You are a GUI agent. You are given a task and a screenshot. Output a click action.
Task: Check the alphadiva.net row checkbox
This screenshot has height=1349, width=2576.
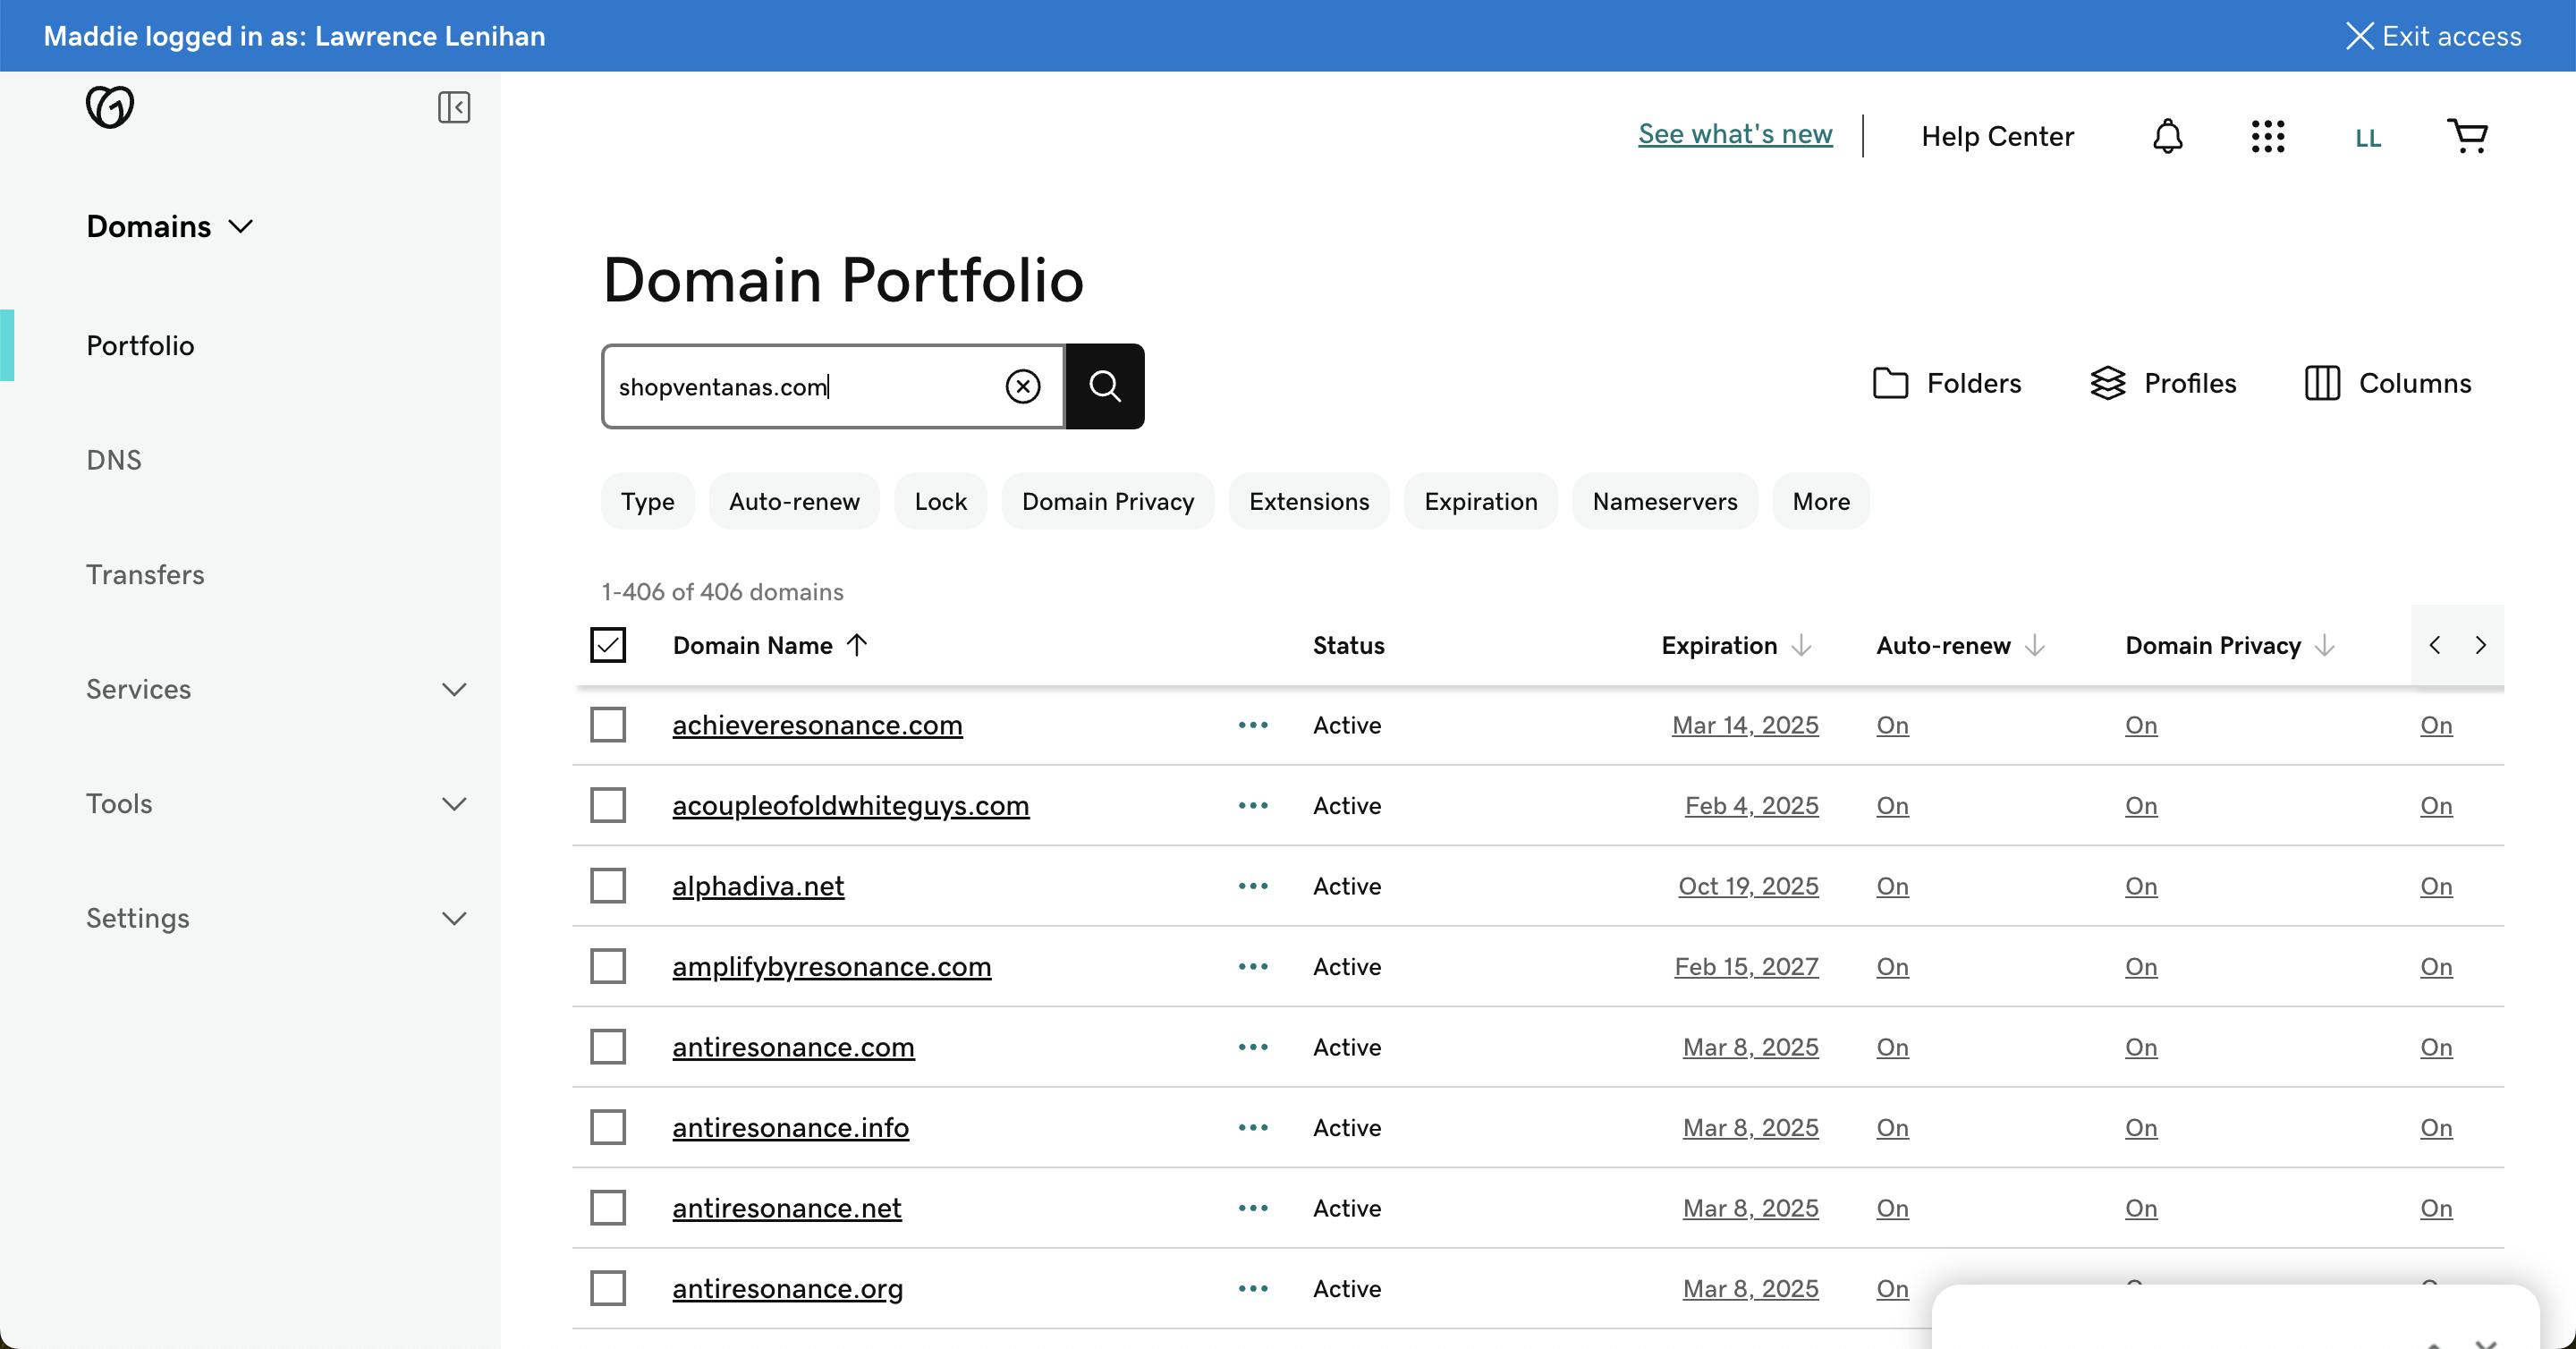click(x=608, y=886)
